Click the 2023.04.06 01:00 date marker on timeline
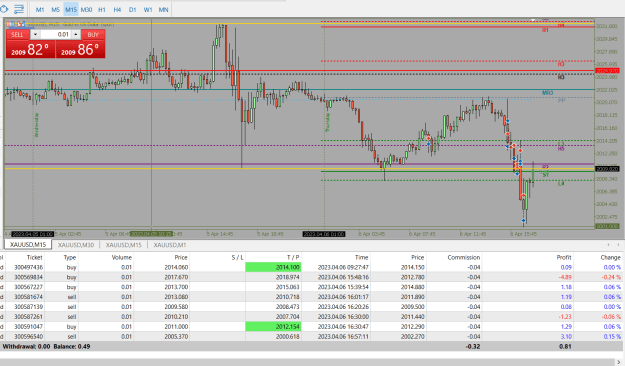The width and height of the screenshot is (625, 366). (324, 234)
